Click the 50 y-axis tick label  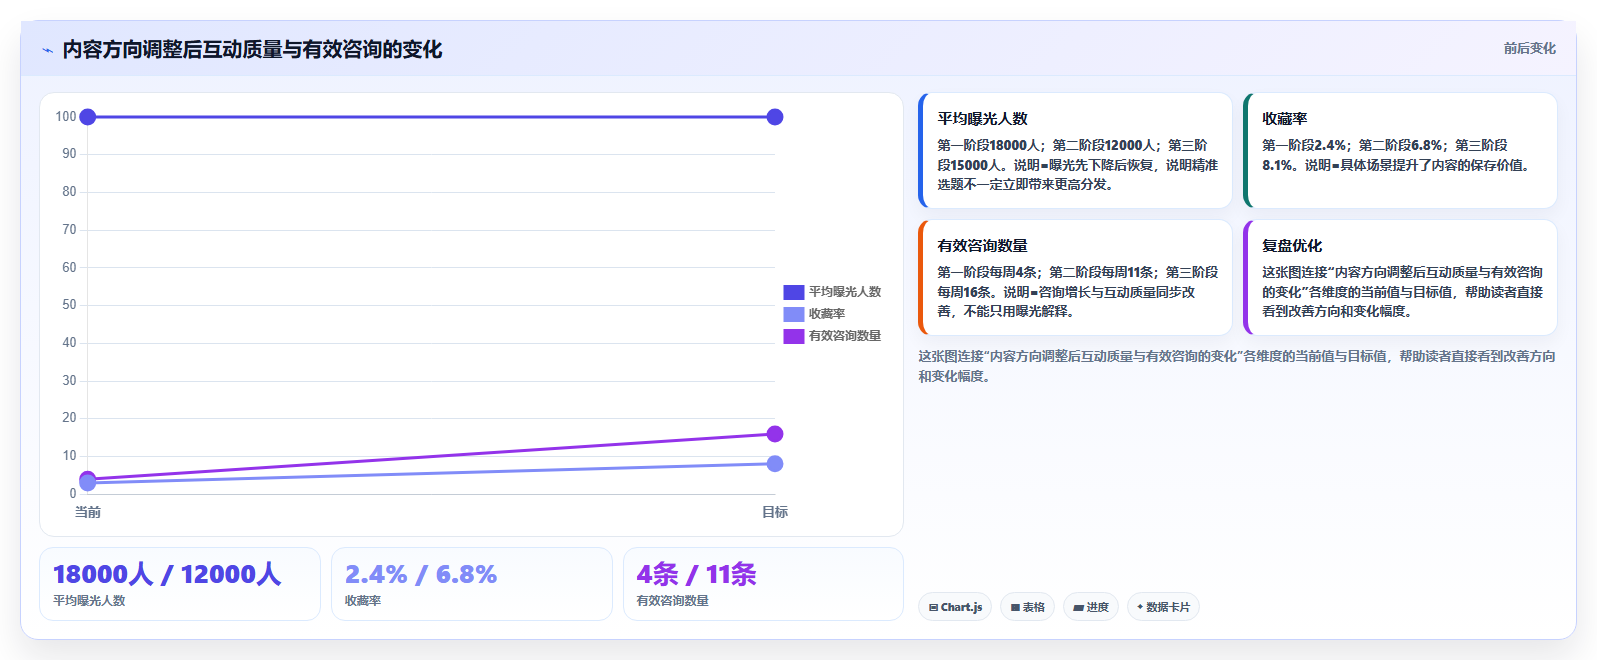coord(69,305)
